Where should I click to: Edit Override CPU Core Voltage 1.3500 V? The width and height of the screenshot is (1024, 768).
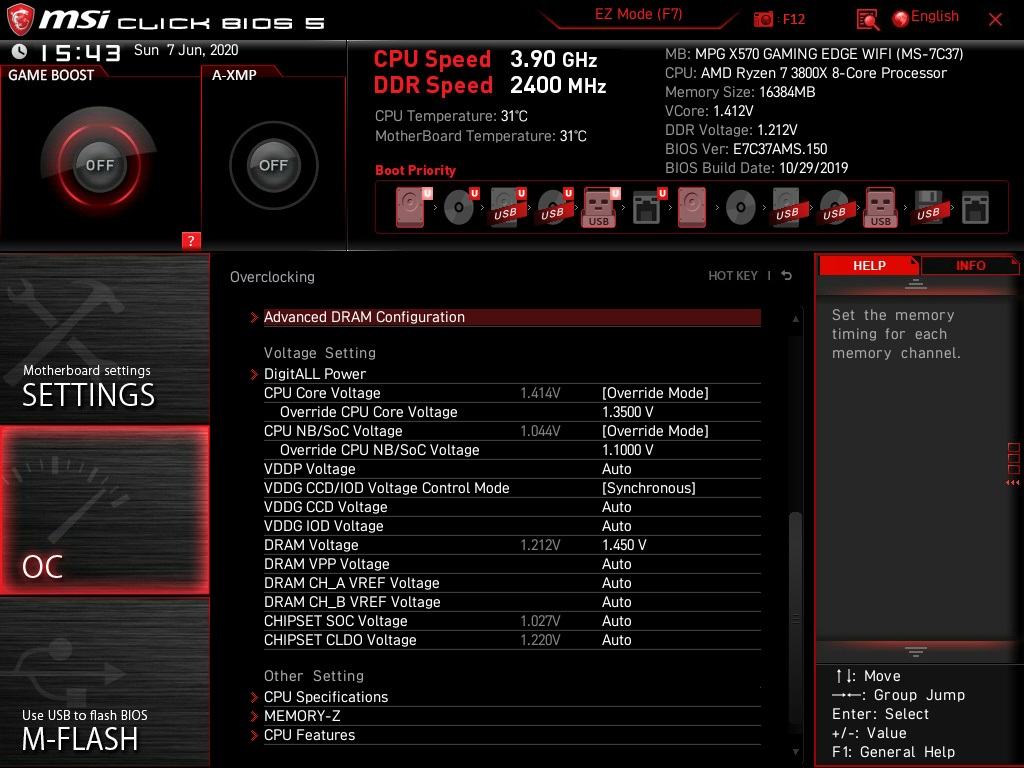[x=628, y=412]
